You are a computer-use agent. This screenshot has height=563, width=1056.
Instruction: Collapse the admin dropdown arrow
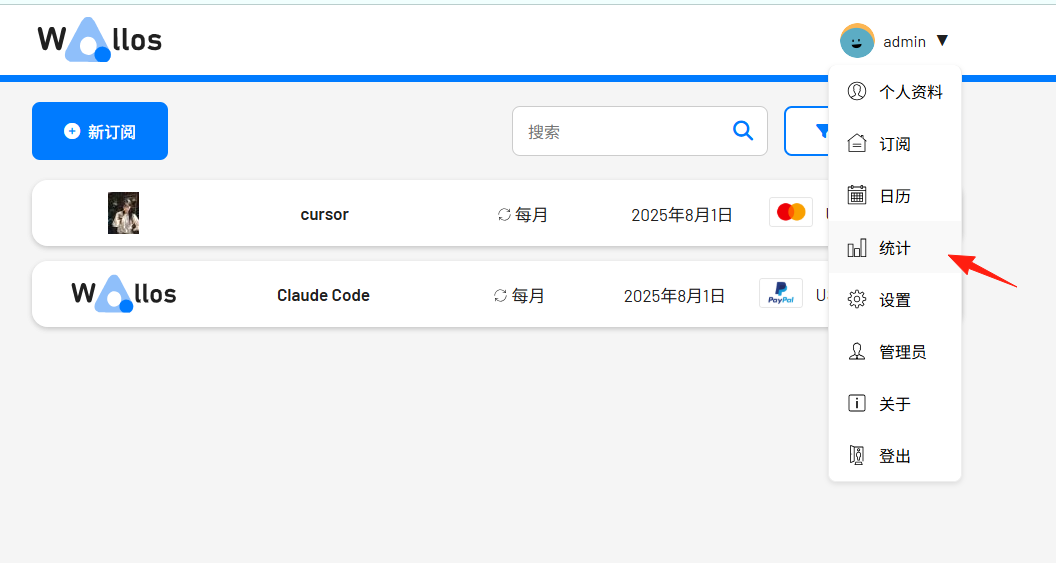click(942, 41)
